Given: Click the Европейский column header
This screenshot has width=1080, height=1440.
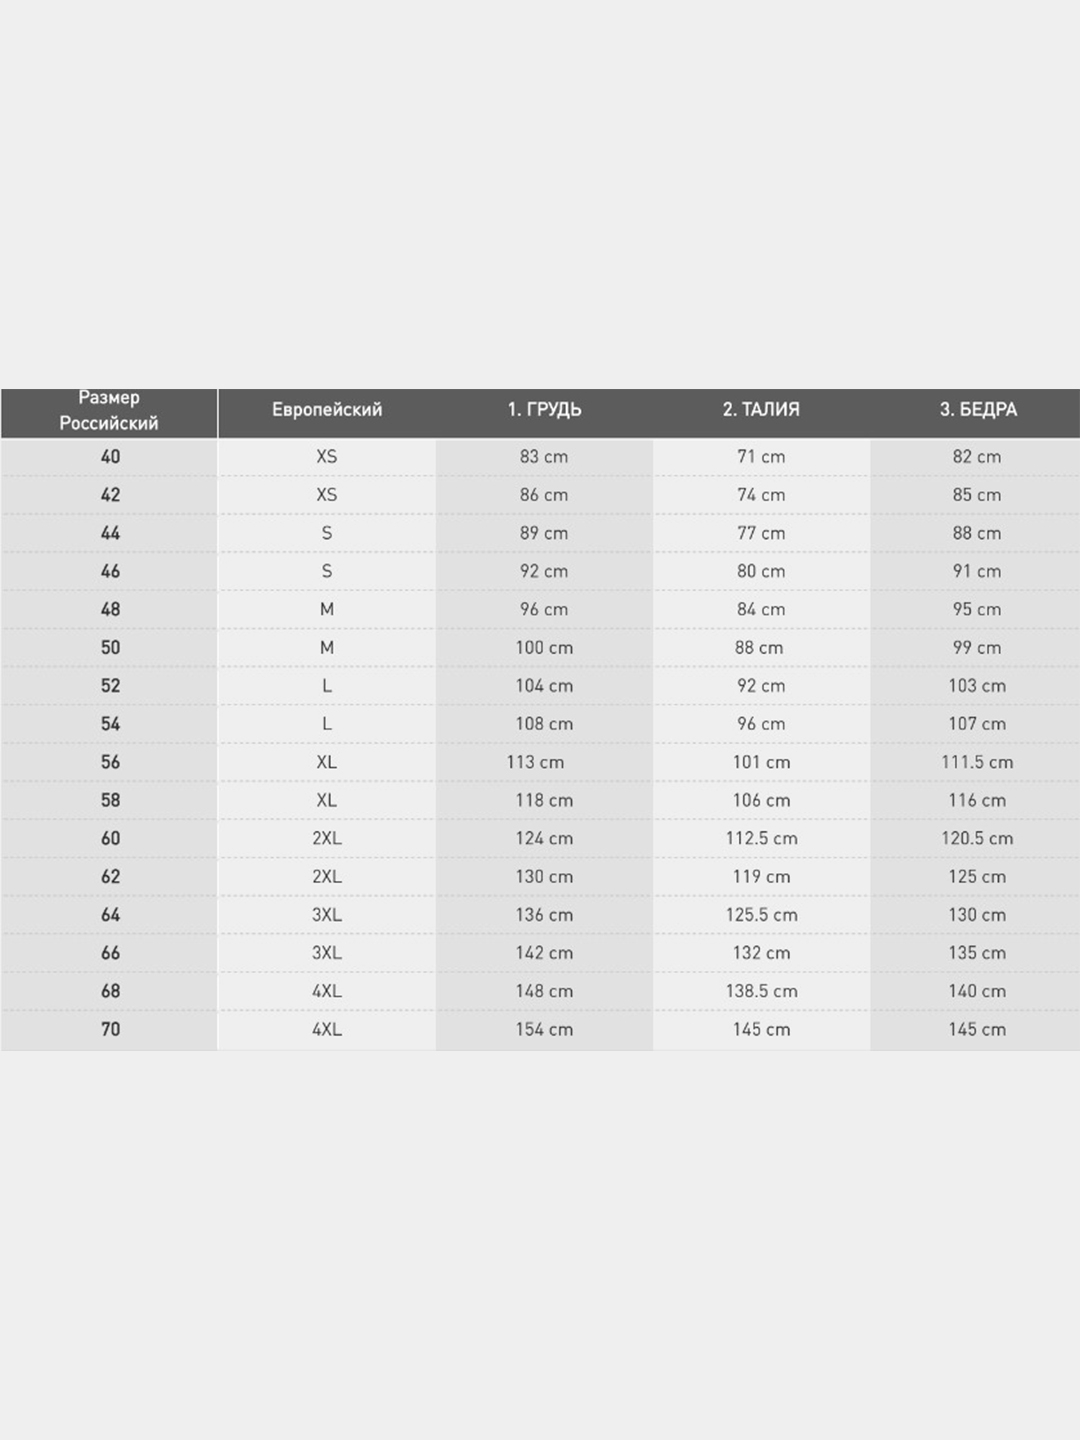Looking at the screenshot, I should pyautogui.click(x=327, y=410).
